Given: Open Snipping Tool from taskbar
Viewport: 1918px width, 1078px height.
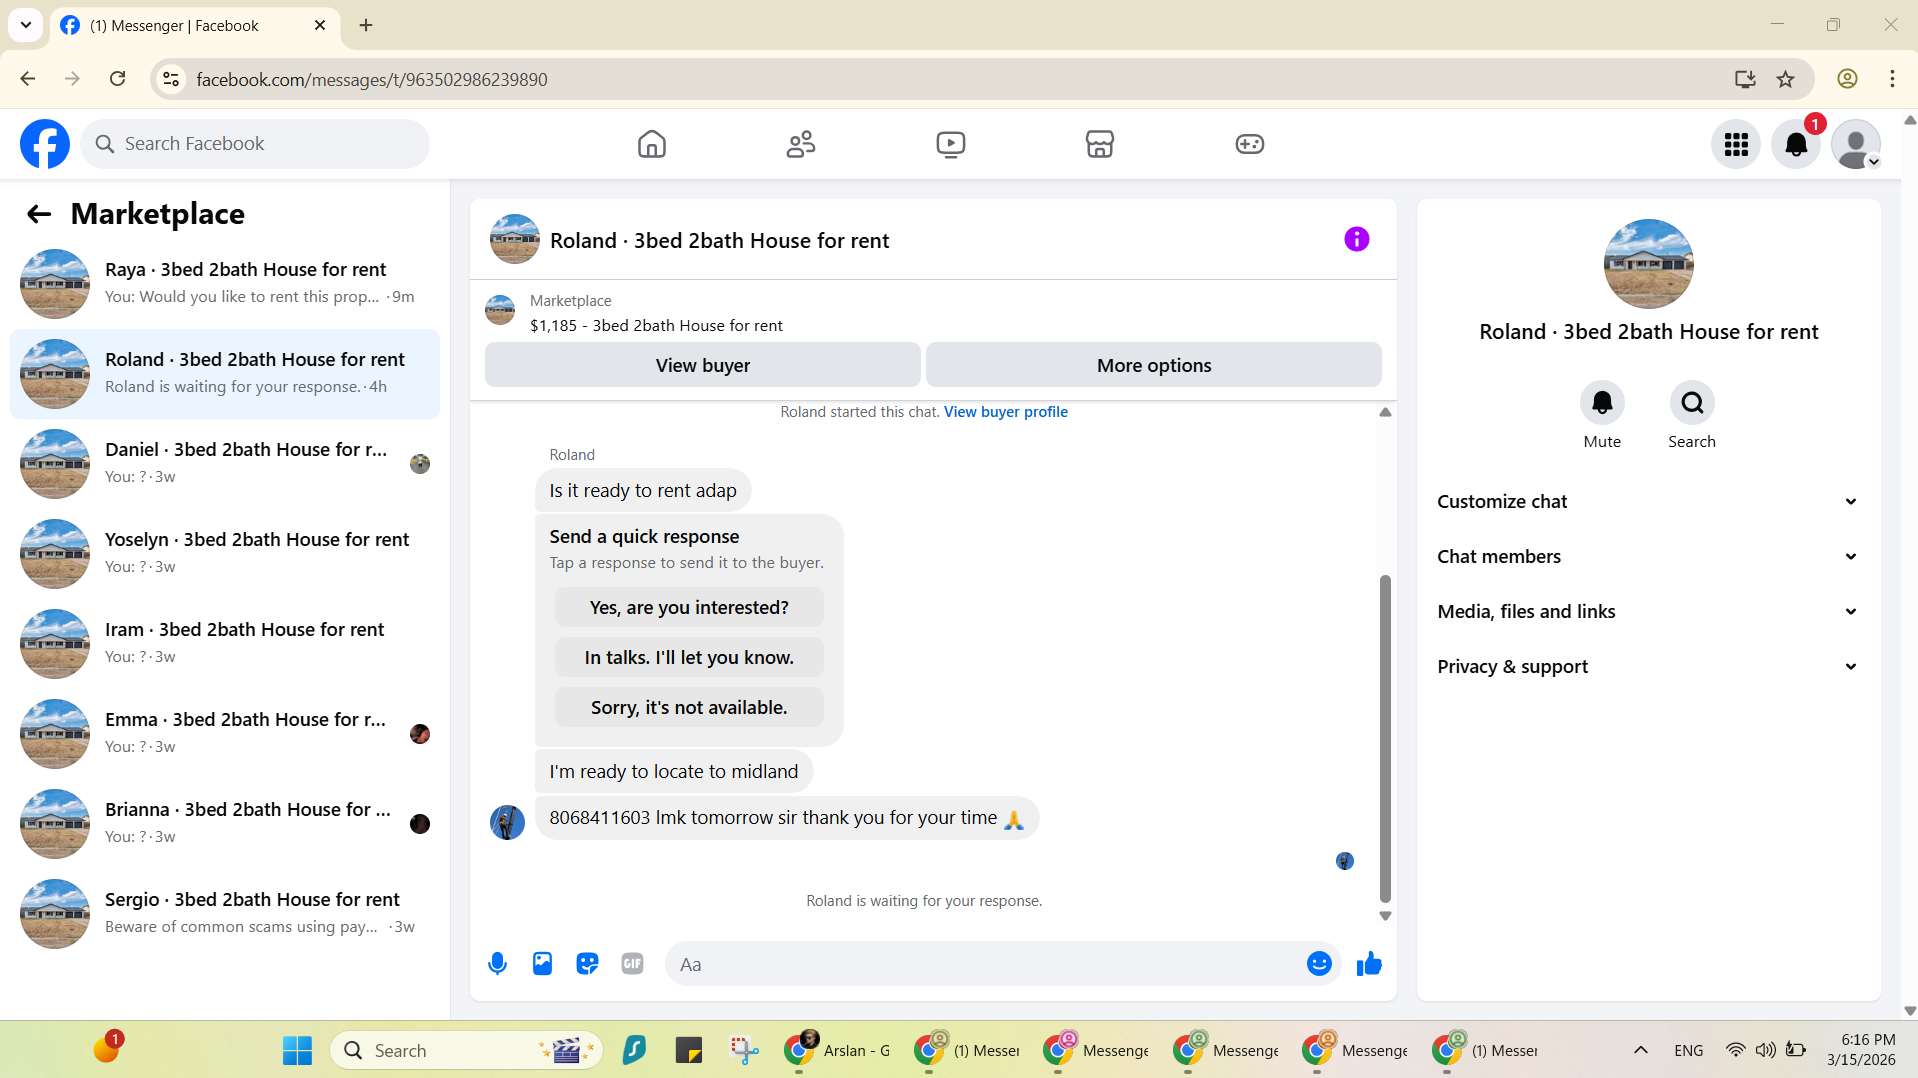Looking at the screenshot, I should pyautogui.click(x=744, y=1050).
